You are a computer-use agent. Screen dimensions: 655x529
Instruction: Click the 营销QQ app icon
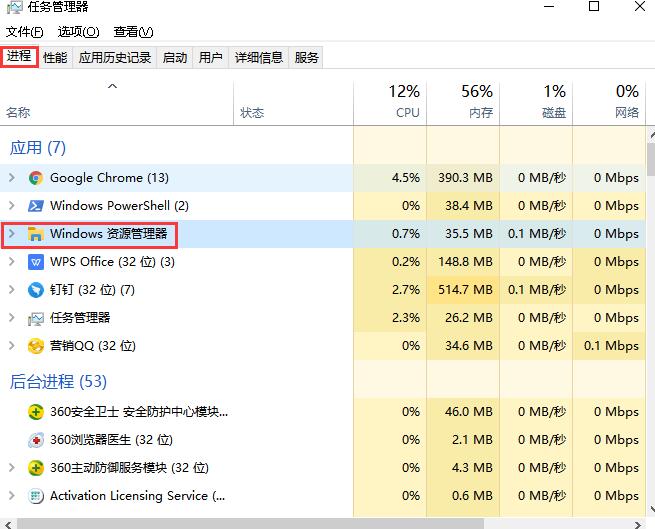pos(36,346)
